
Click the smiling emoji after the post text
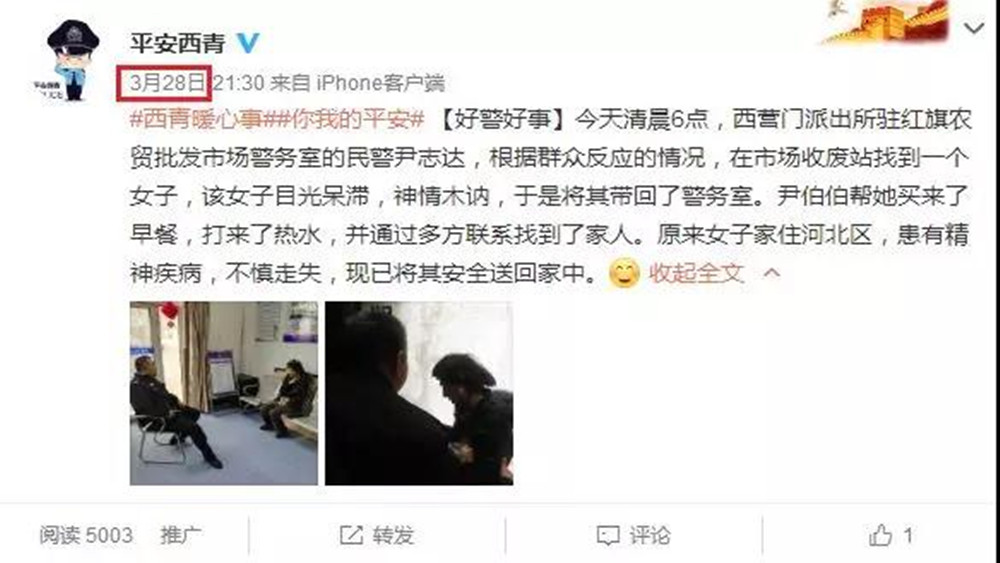(x=624, y=274)
